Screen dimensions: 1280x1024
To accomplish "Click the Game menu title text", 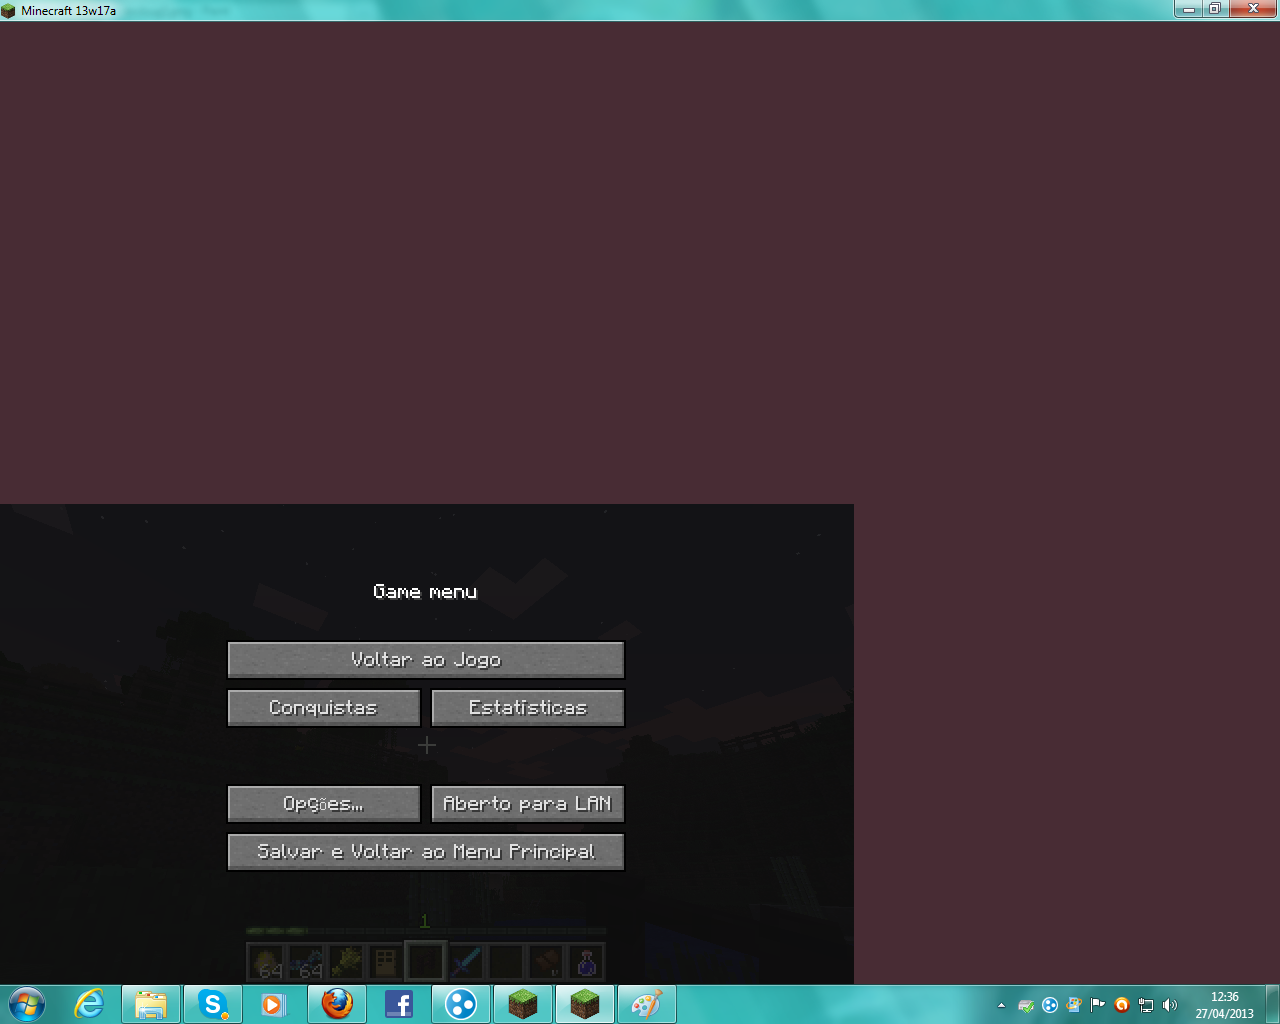I will click(425, 592).
